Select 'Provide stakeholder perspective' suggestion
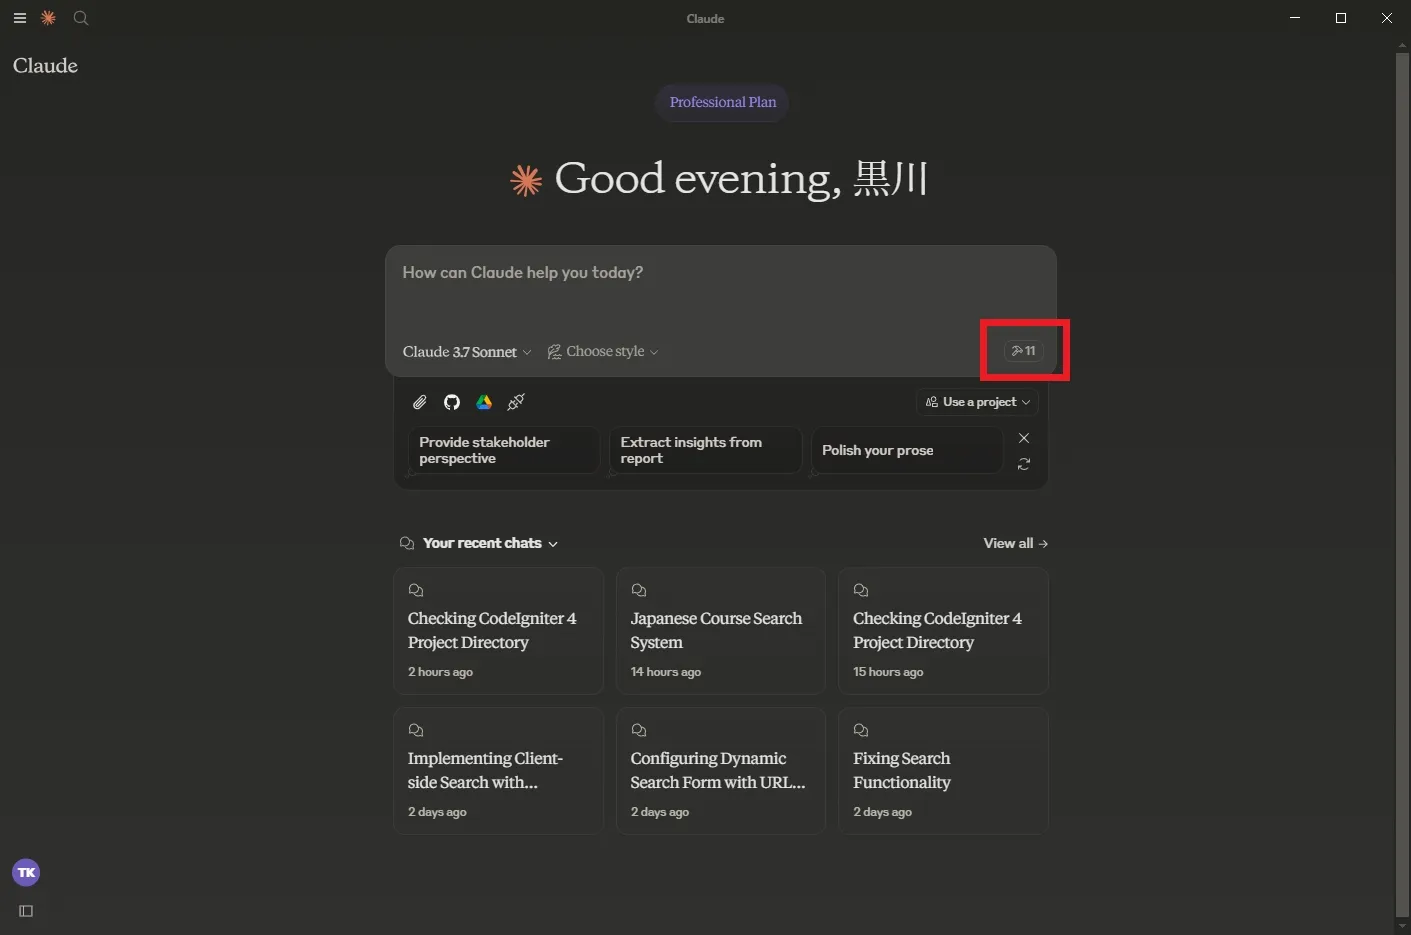 [504, 450]
